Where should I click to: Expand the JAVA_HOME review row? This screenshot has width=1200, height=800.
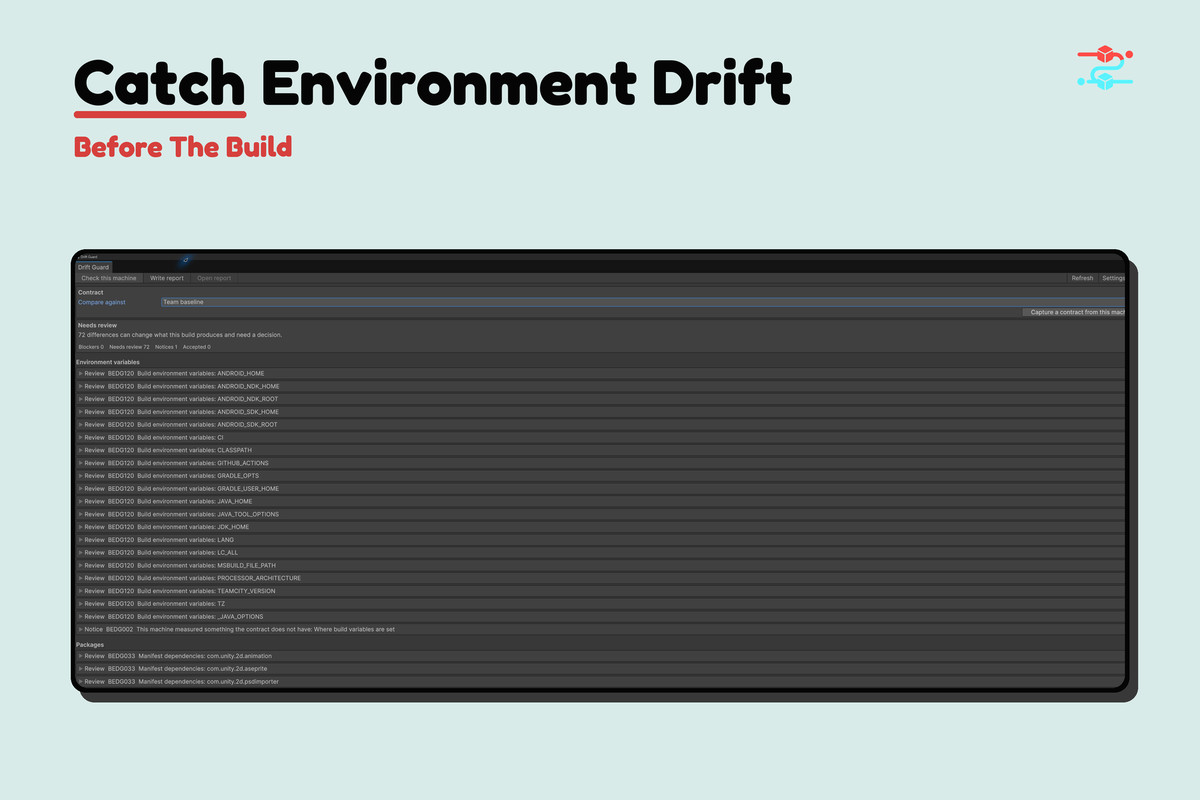coord(601,501)
